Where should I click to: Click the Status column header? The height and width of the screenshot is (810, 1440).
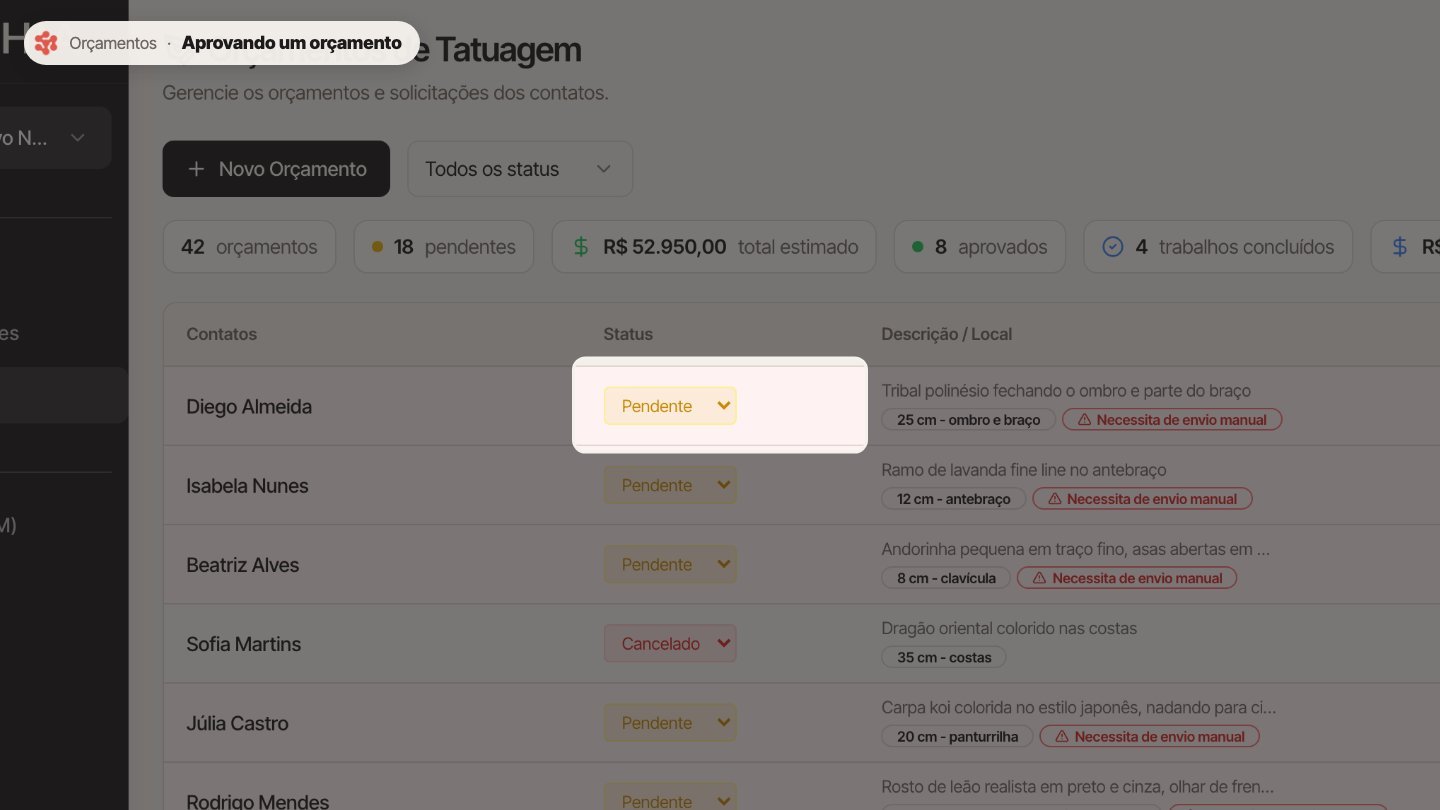point(628,334)
